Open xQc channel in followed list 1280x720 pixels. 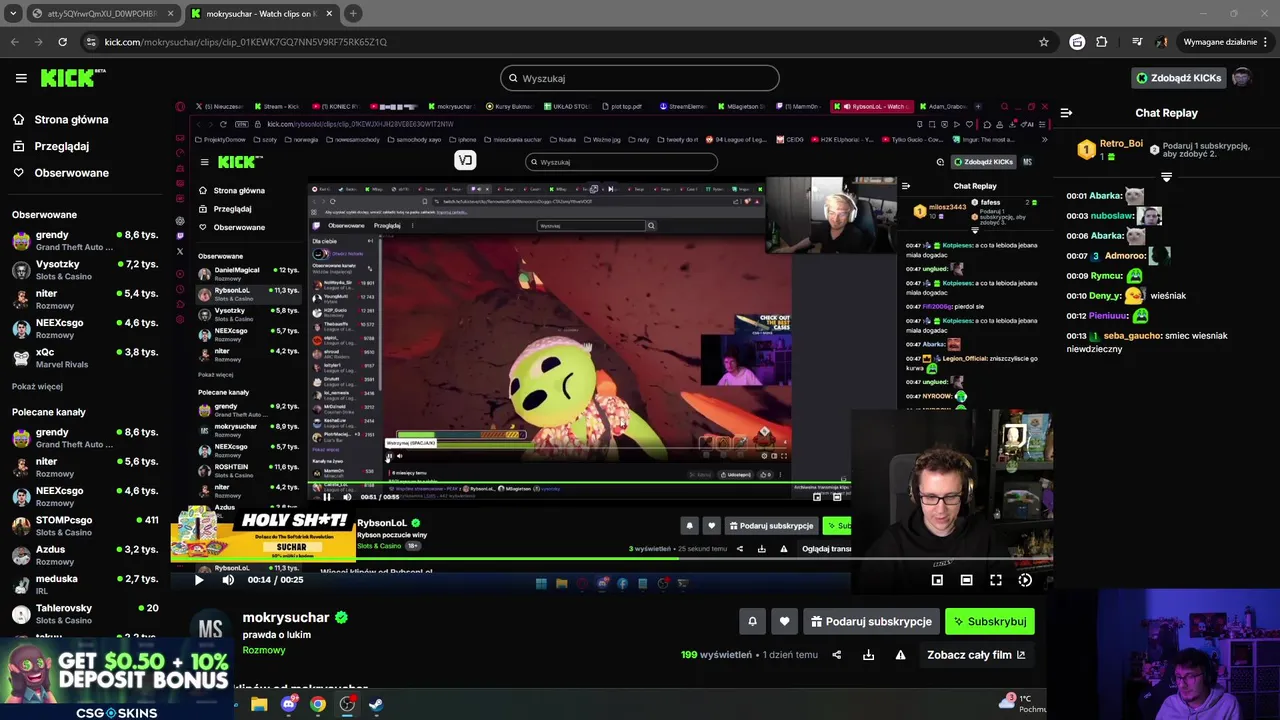pyautogui.click(x=85, y=358)
